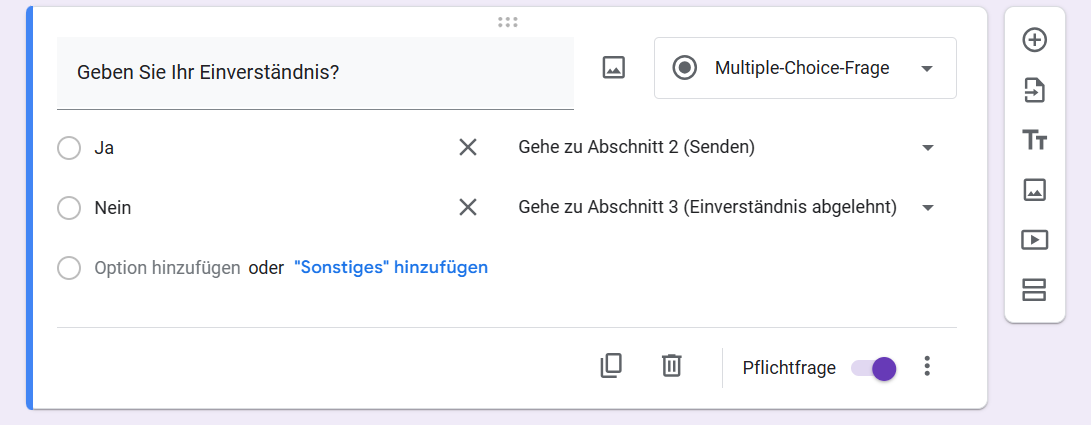Select the "Nein" radio button

point(69,208)
